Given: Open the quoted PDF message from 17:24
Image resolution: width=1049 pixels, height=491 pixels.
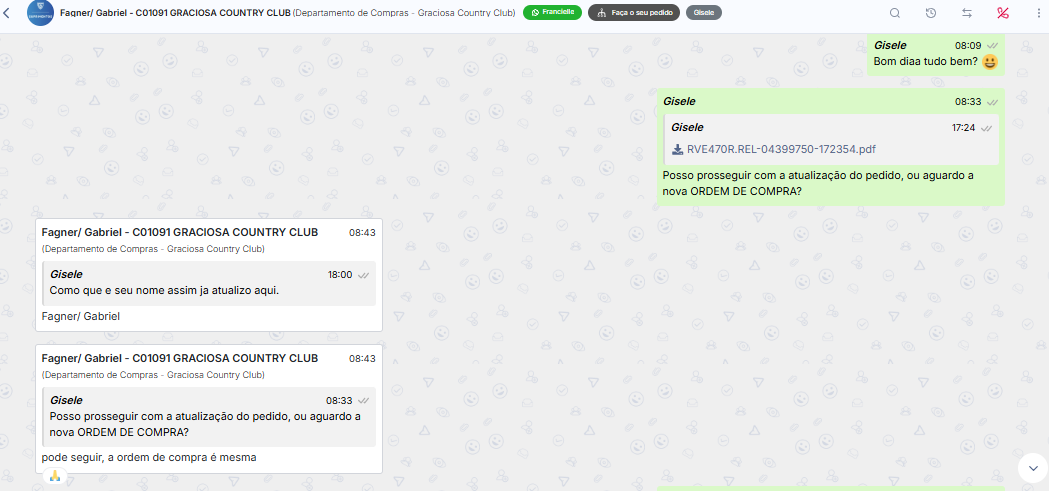Looking at the screenshot, I should (x=831, y=139).
